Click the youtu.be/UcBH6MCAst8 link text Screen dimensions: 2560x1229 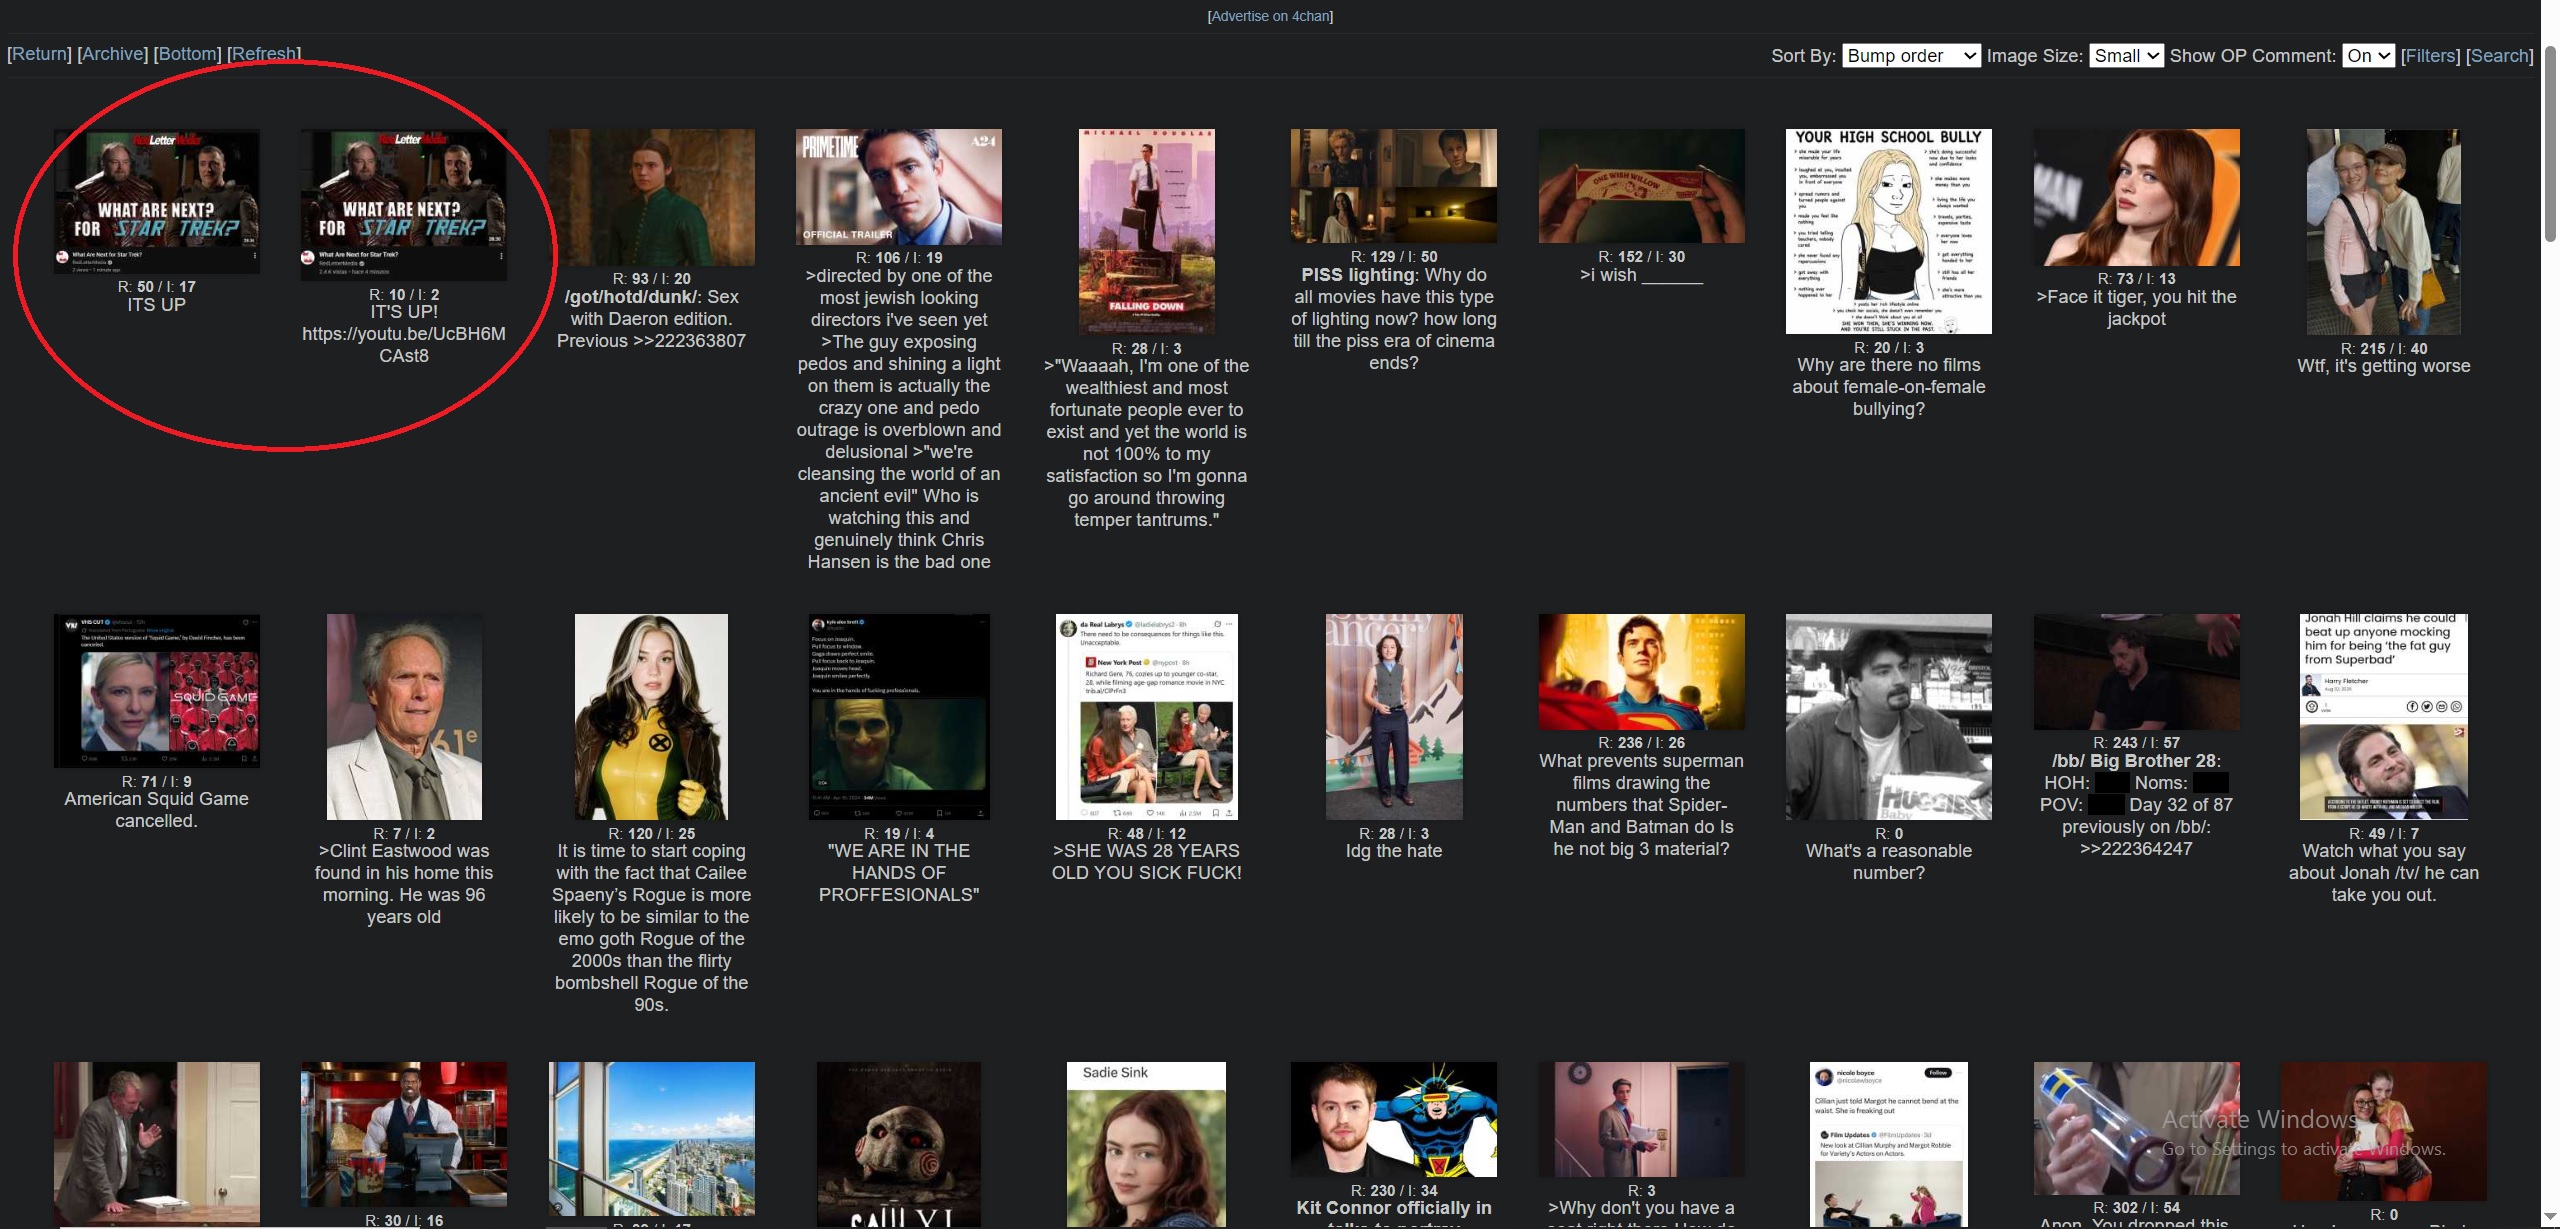(x=404, y=344)
